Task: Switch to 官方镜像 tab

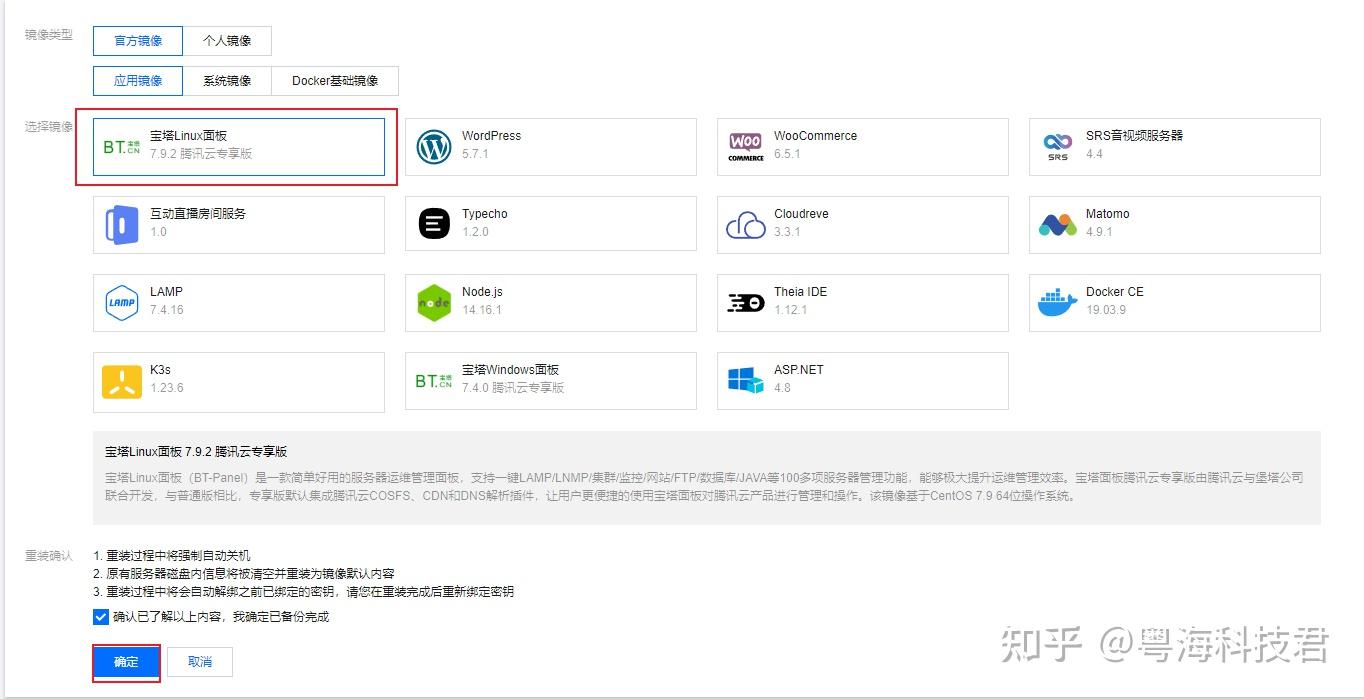Action: click(x=138, y=41)
